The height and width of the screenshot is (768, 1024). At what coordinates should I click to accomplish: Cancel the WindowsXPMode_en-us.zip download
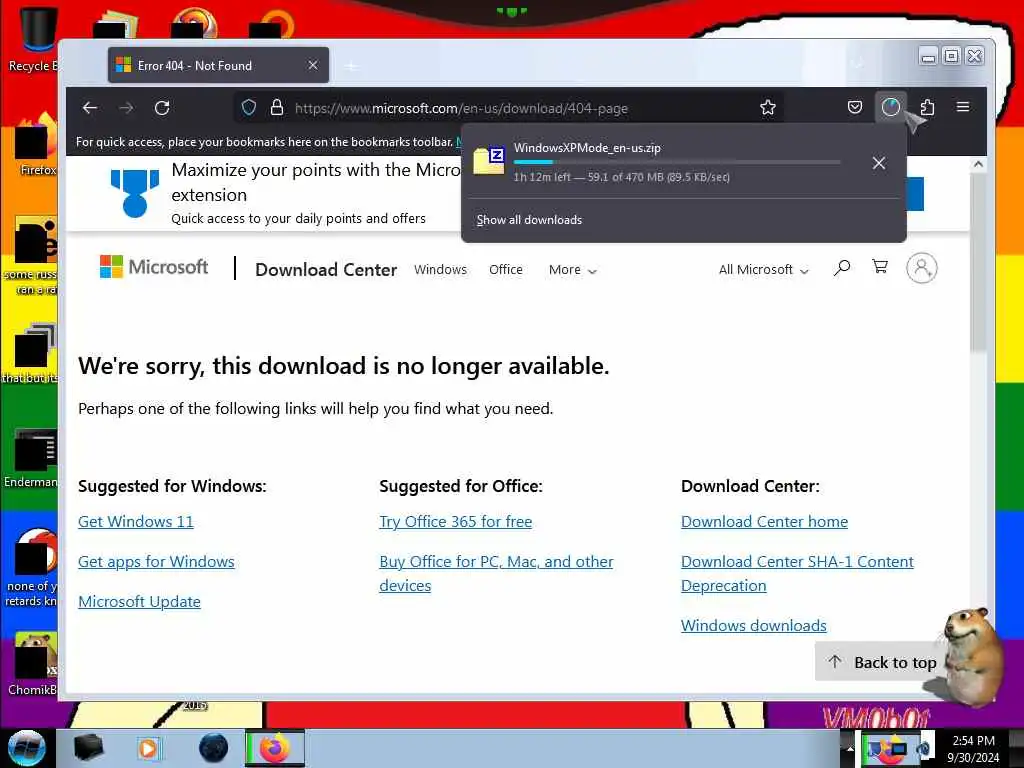tap(879, 163)
